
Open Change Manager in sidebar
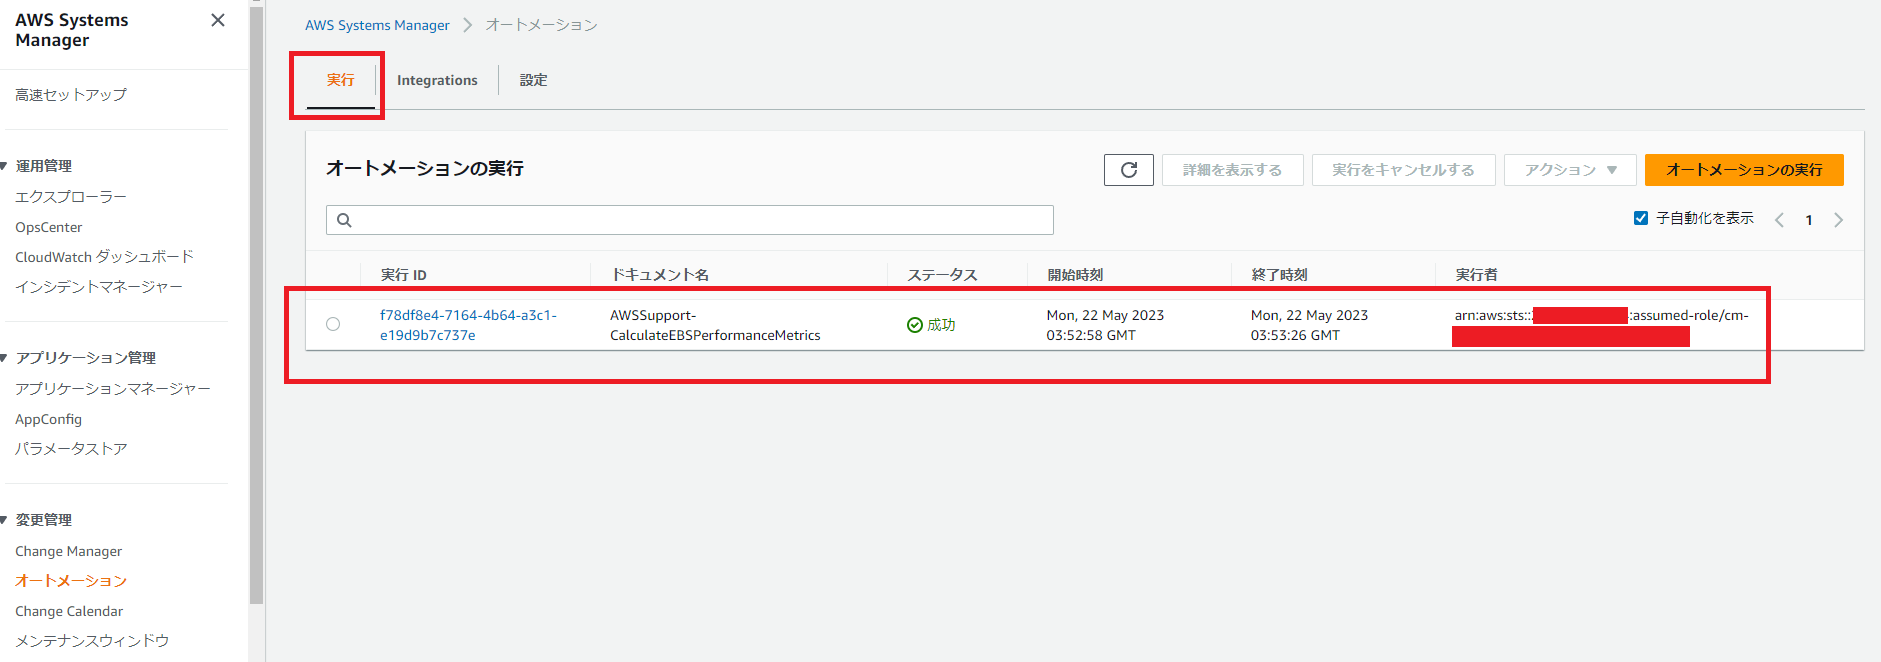point(69,551)
